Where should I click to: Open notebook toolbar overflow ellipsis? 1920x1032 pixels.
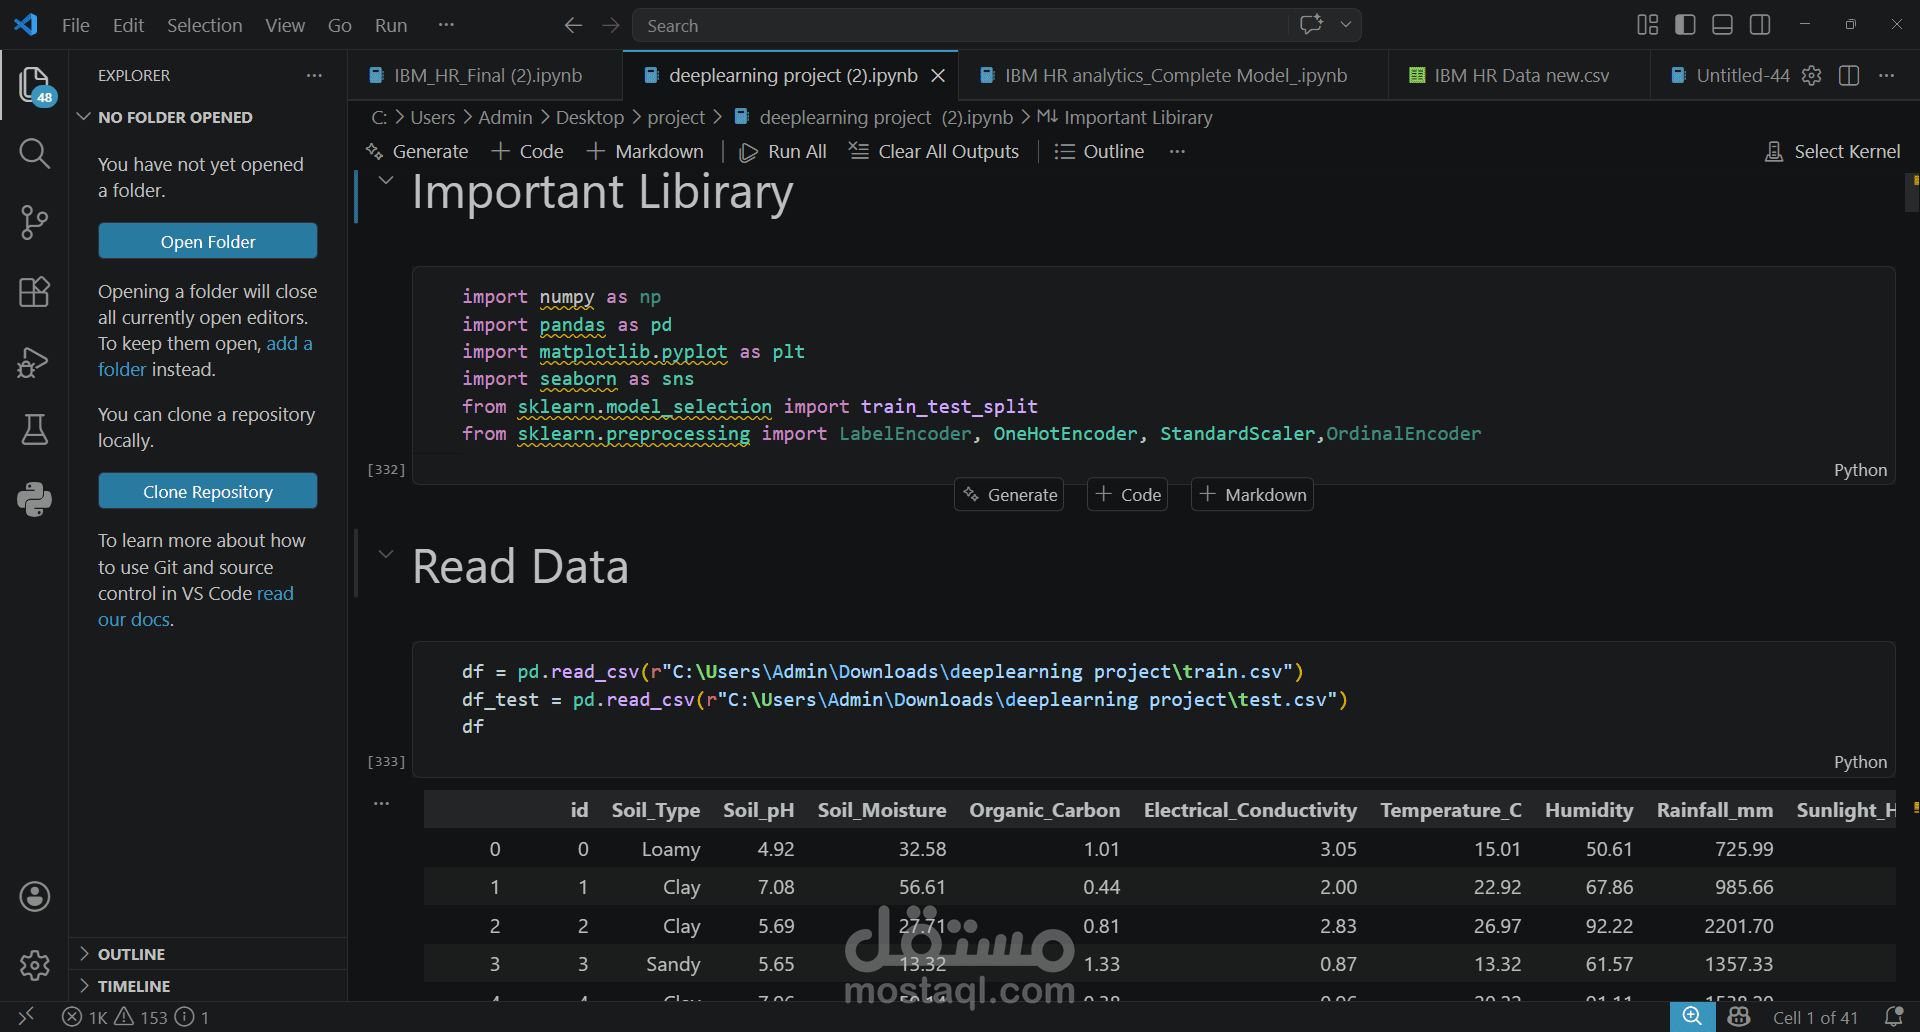click(1177, 151)
